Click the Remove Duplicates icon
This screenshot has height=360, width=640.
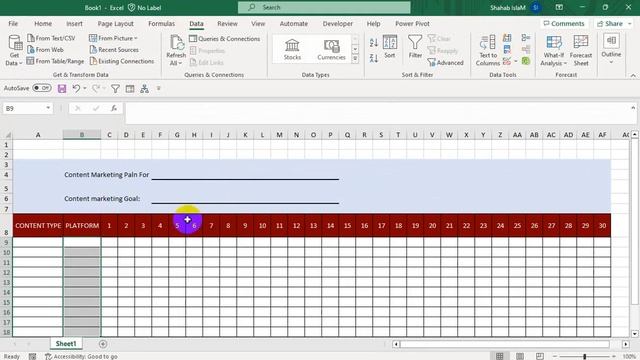pos(507,49)
